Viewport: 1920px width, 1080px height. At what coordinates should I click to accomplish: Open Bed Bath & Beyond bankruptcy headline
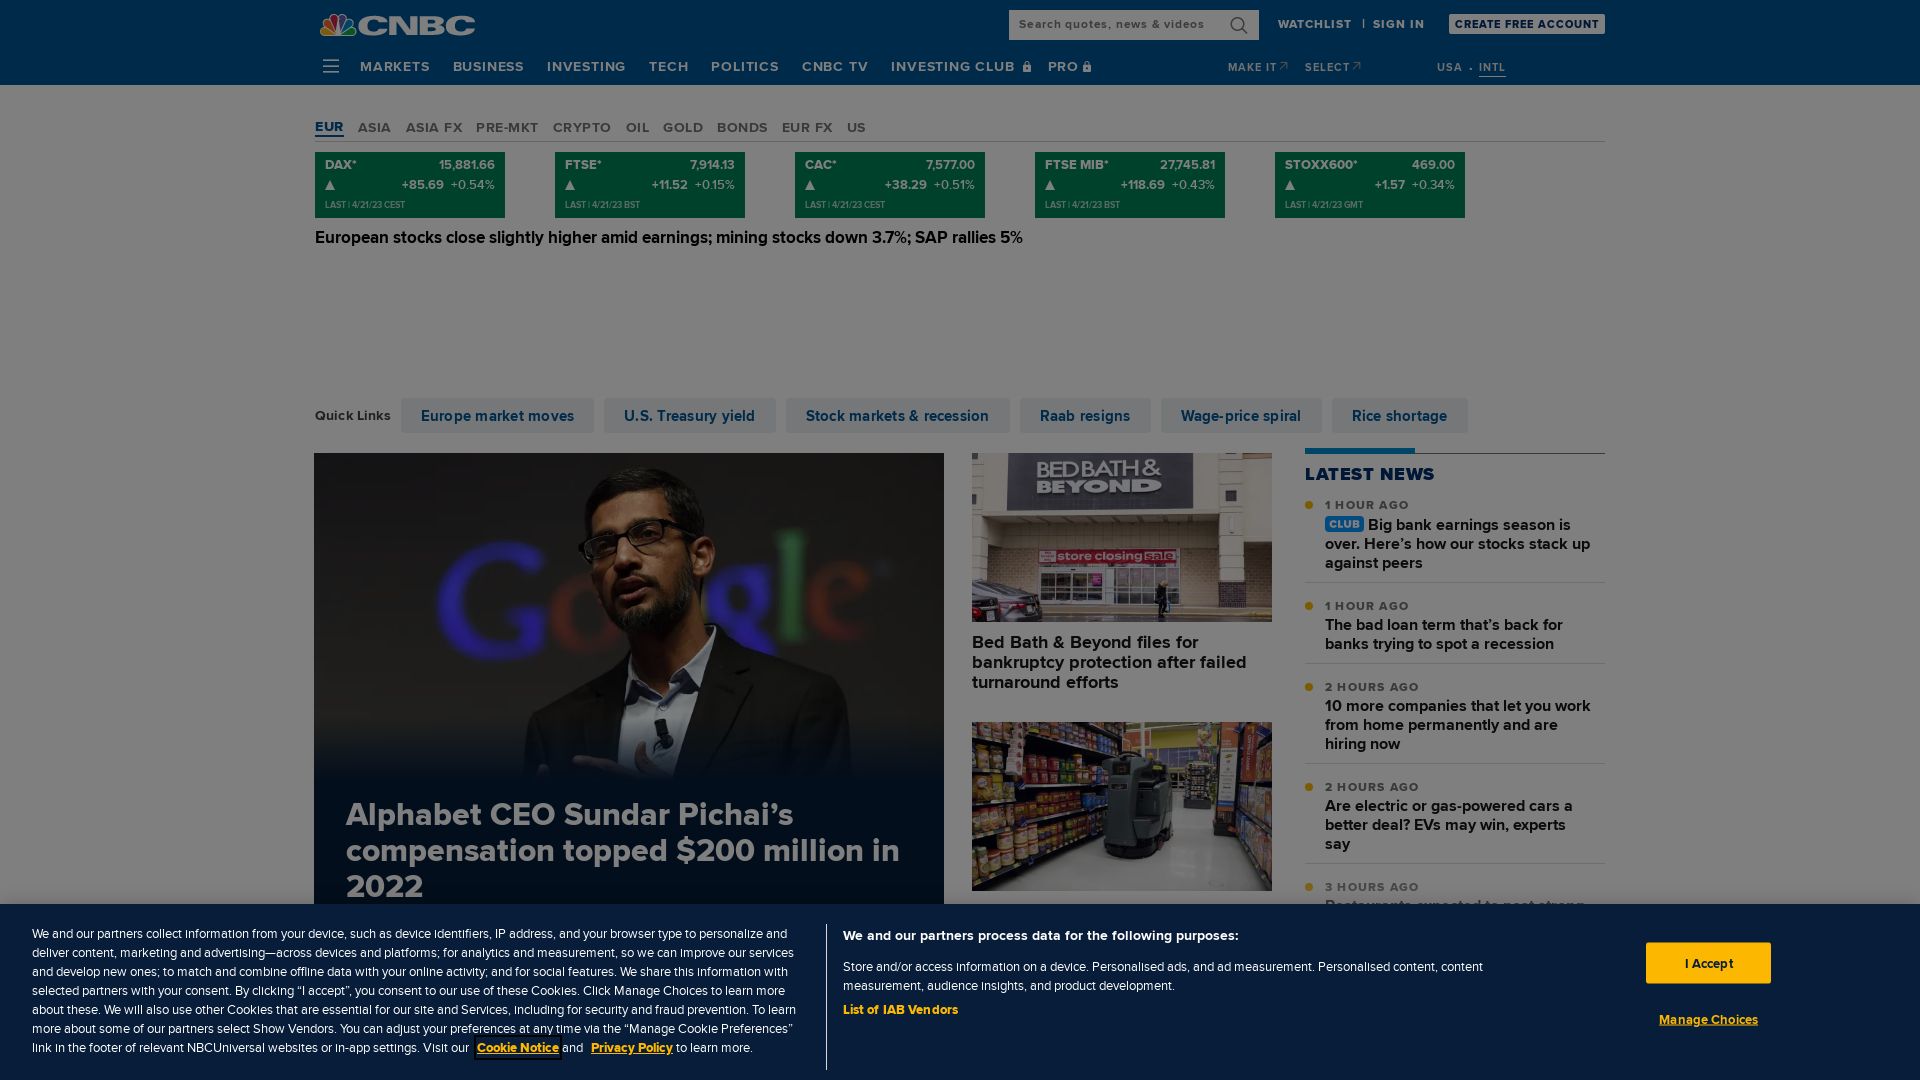tap(1109, 662)
